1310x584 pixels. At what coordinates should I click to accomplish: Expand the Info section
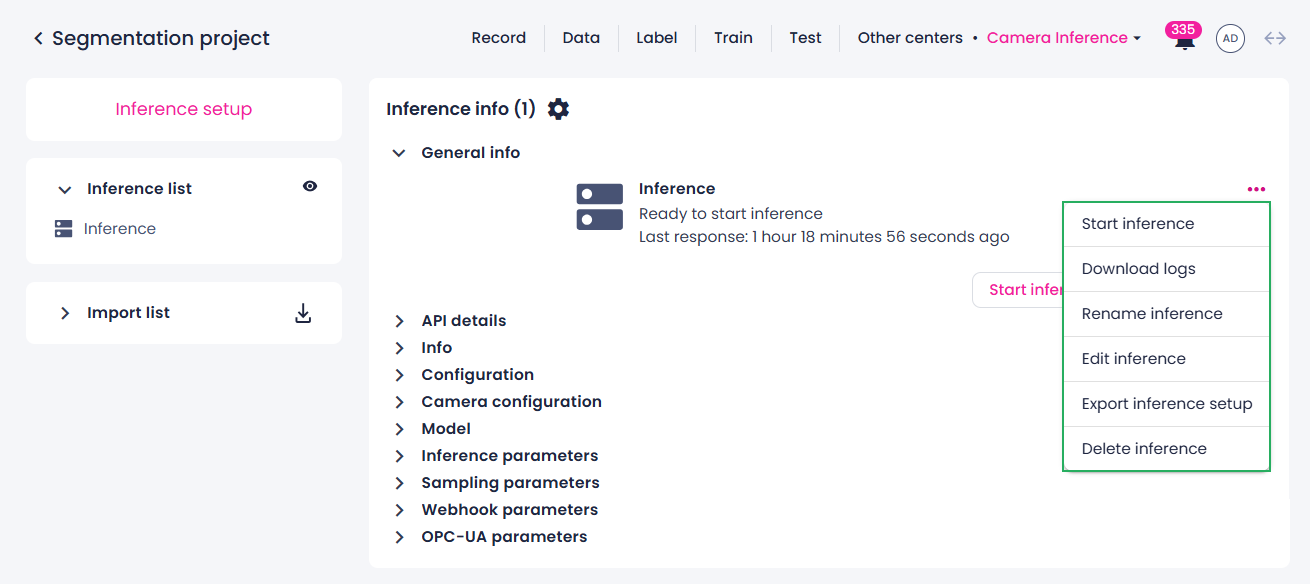[x=399, y=348]
